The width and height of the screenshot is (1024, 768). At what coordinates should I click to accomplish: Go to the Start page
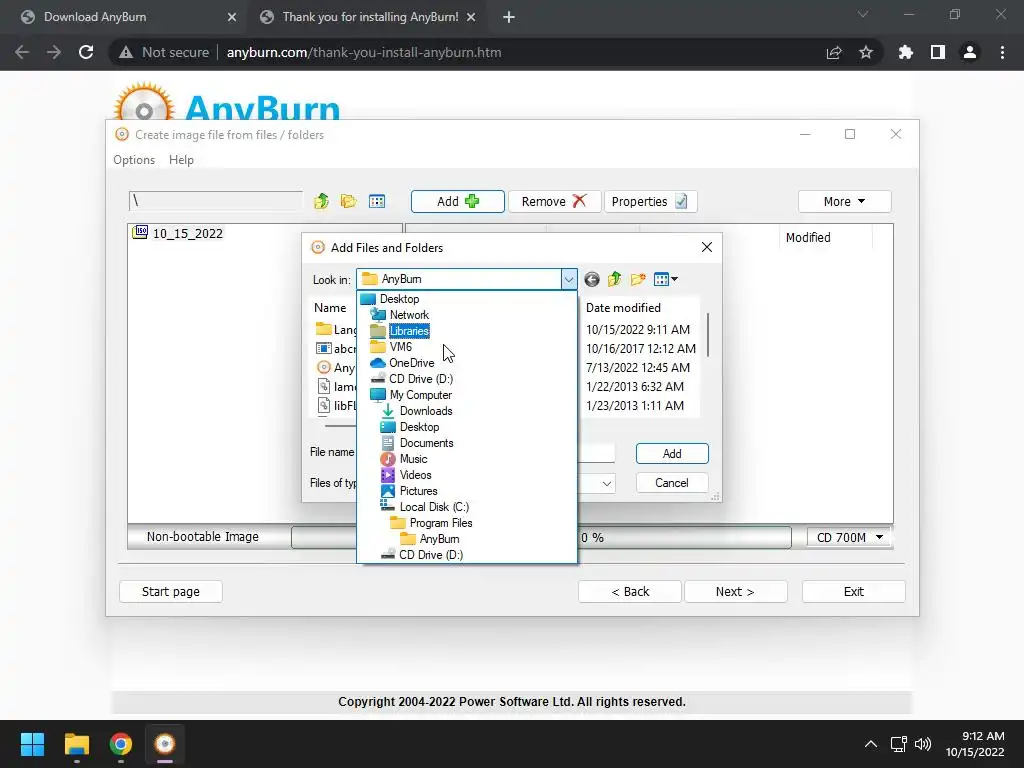171,592
